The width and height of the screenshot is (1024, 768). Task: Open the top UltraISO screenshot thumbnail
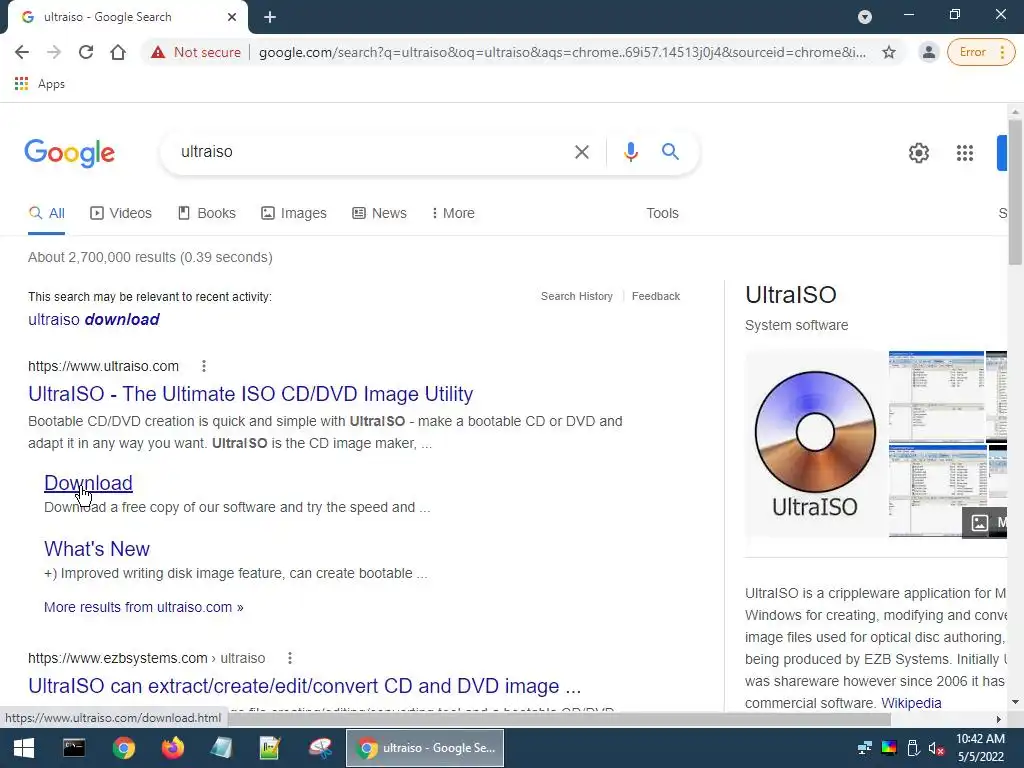(936, 396)
